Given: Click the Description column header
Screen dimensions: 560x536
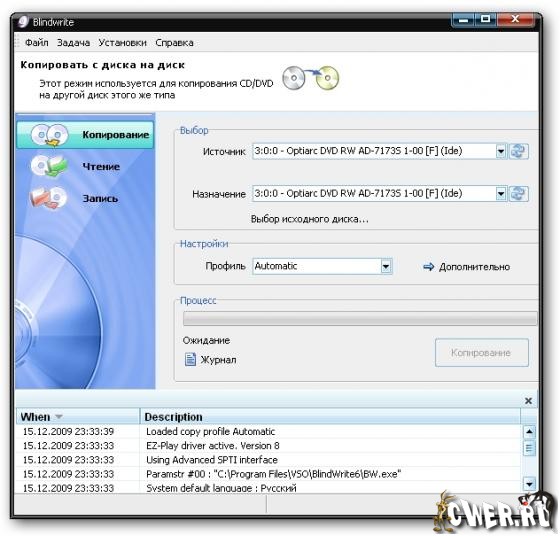Looking at the screenshot, I should click(x=330, y=417).
